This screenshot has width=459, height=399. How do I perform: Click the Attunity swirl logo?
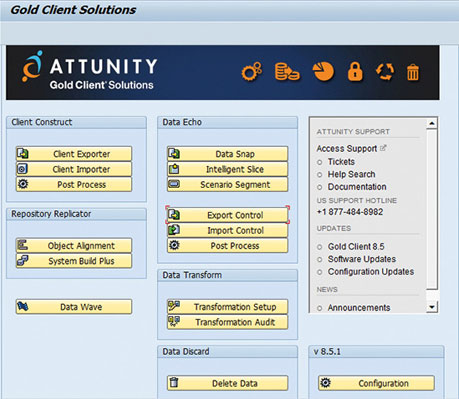[32, 66]
